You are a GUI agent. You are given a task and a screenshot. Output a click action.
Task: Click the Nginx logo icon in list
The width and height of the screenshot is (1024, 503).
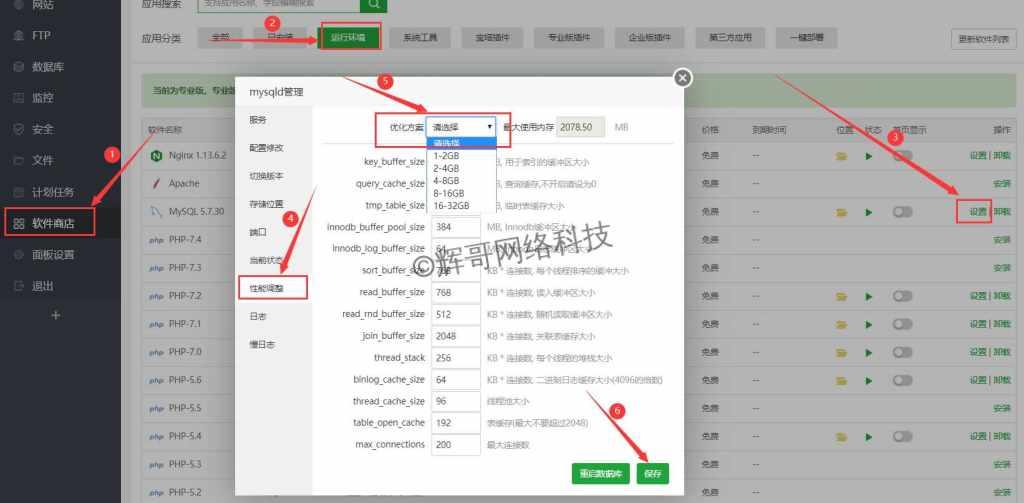[156, 156]
